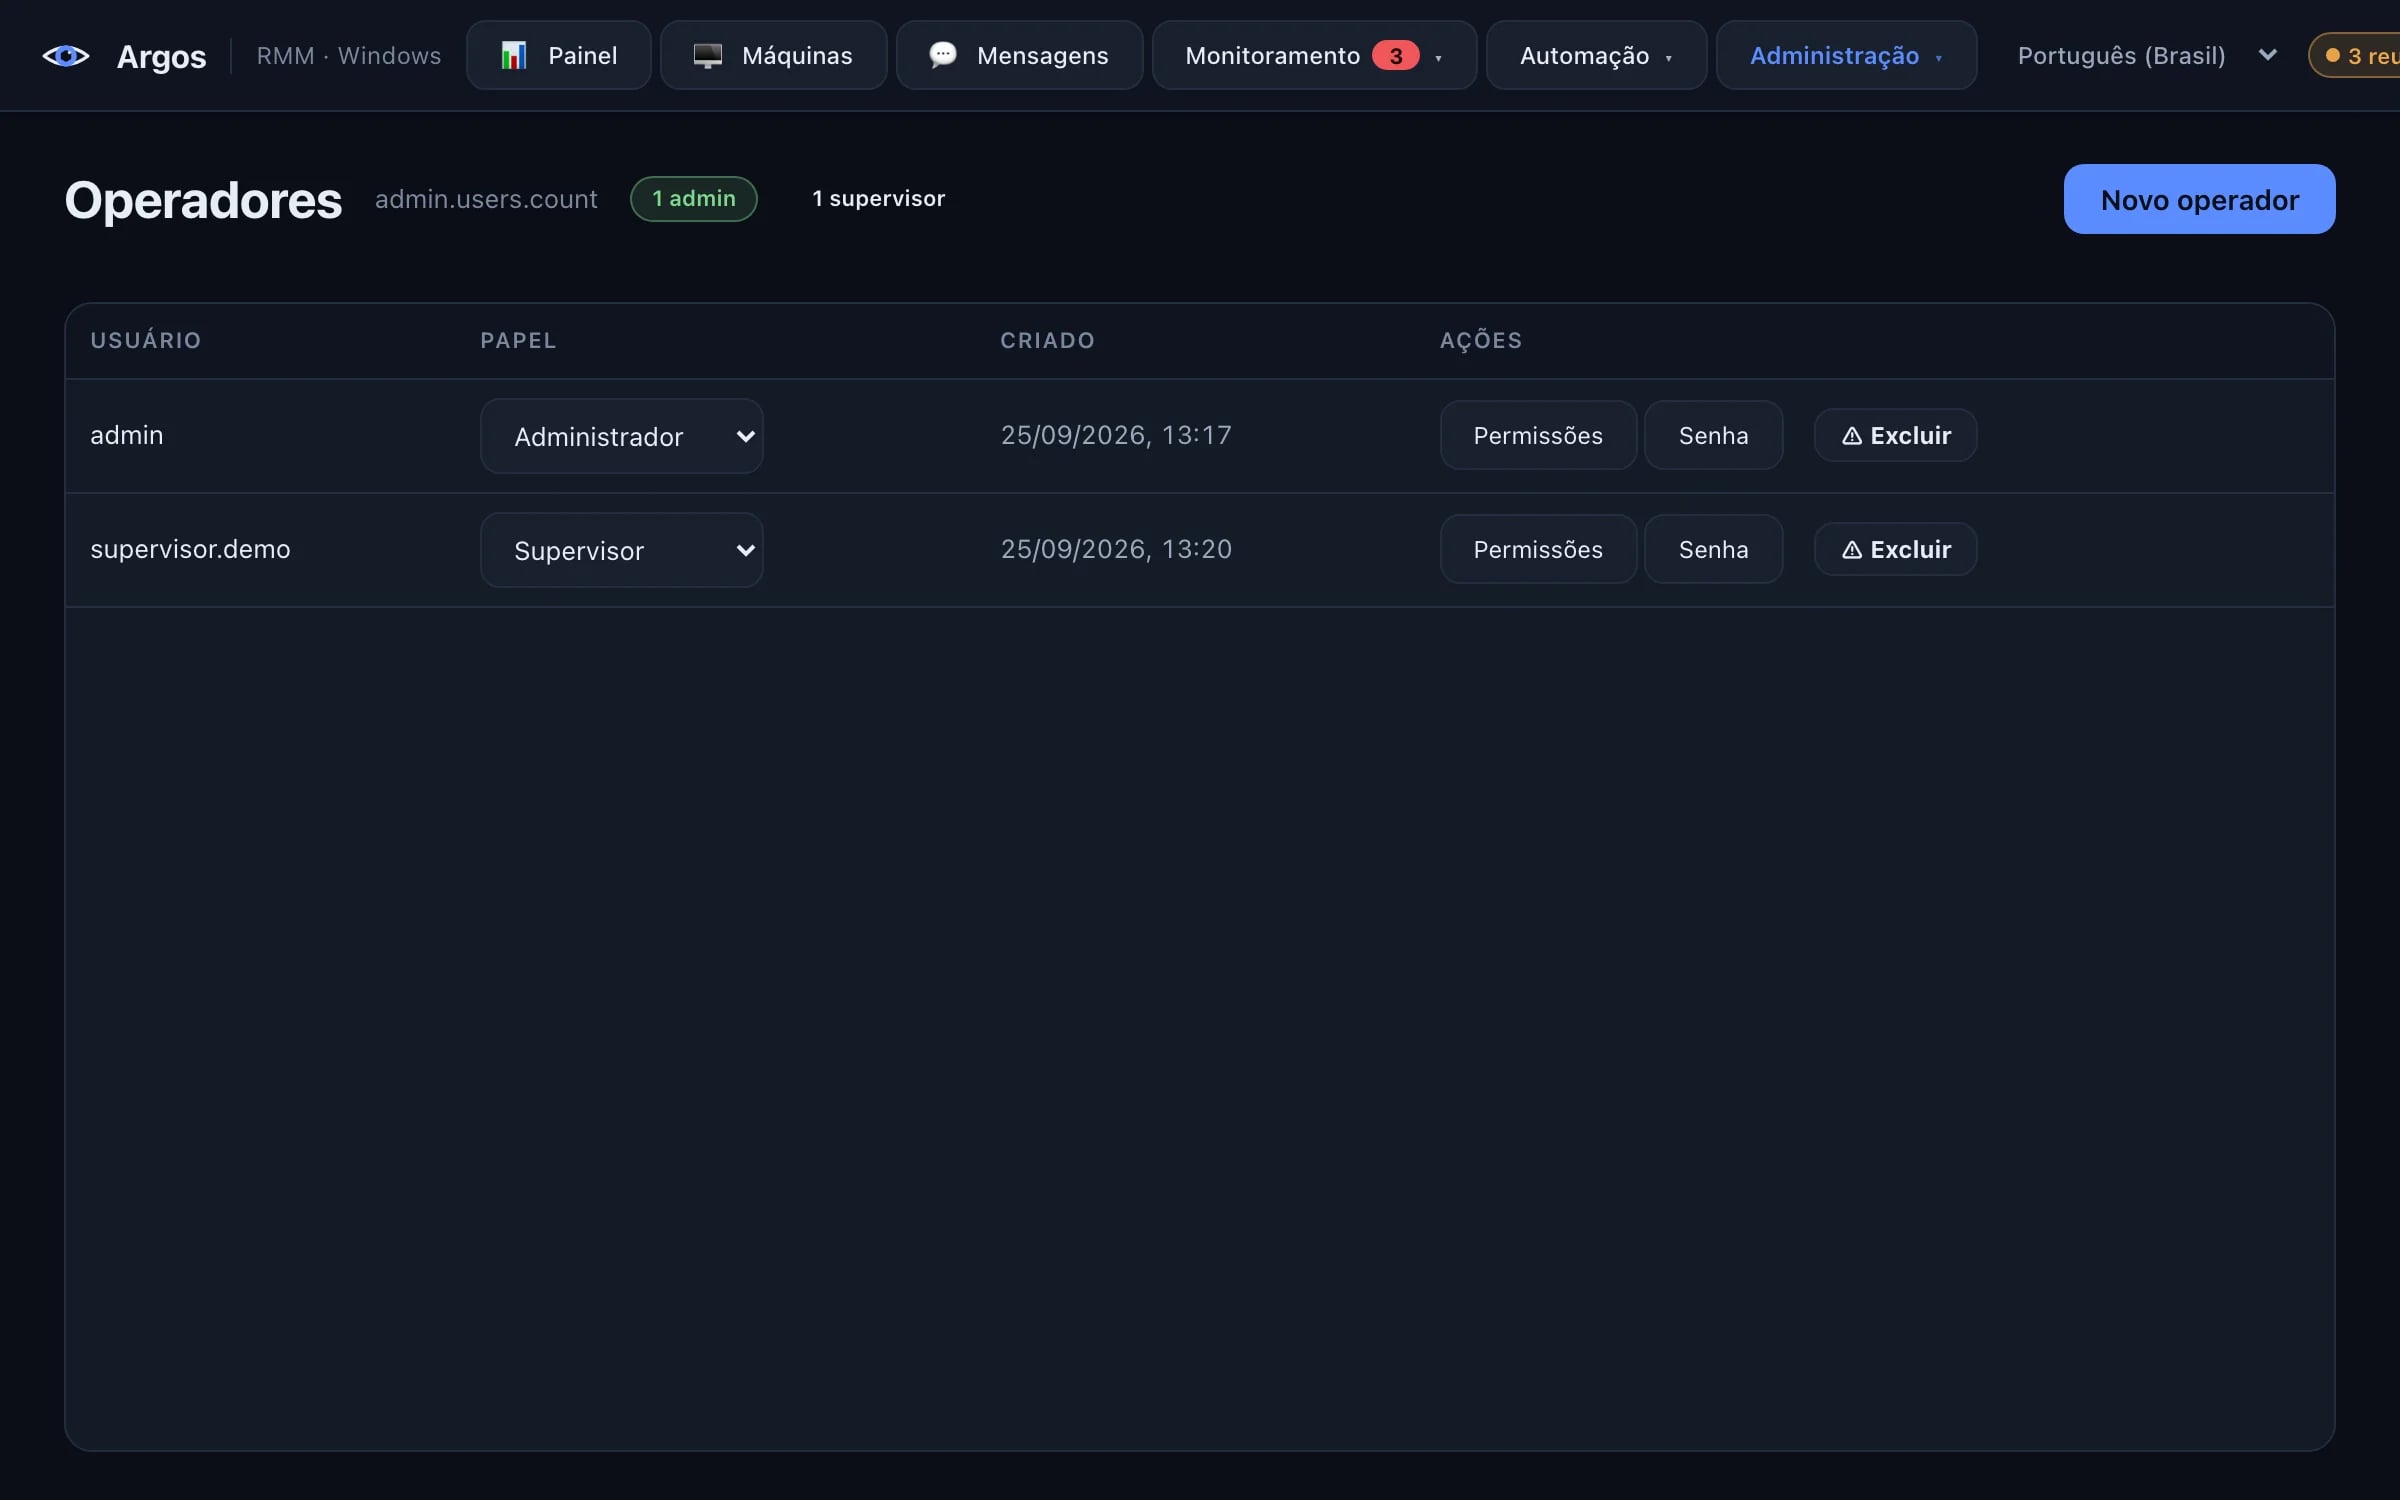Click the Painel bar chart icon
This screenshot has width=2400, height=1500.
point(513,56)
